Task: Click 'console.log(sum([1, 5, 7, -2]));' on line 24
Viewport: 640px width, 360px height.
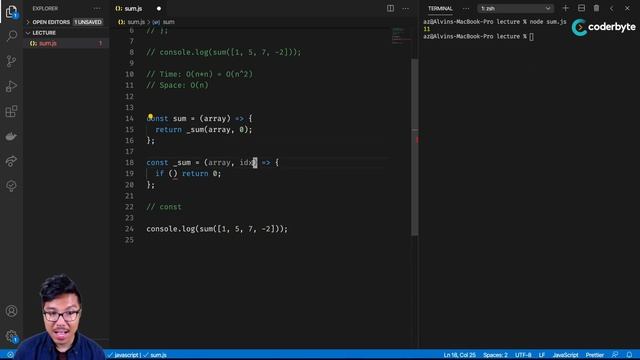Action: (217, 229)
